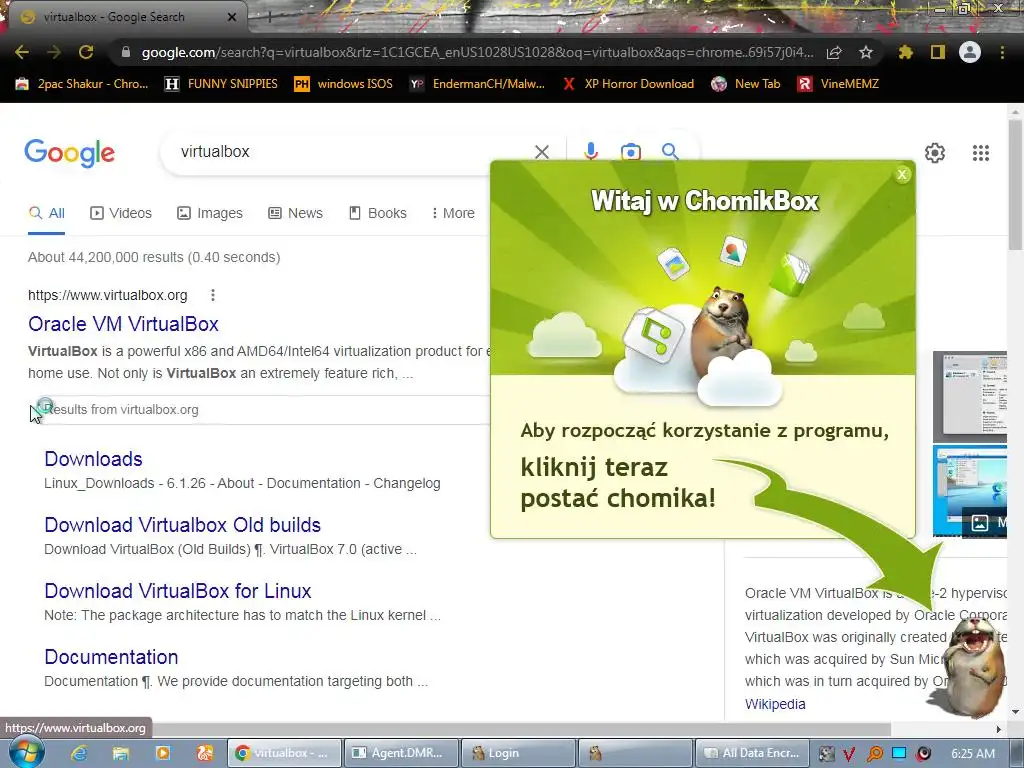Viewport: 1024px width, 768px height.
Task: Click the Linux_Downloads text under Downloads
Action: coord(99,483)
